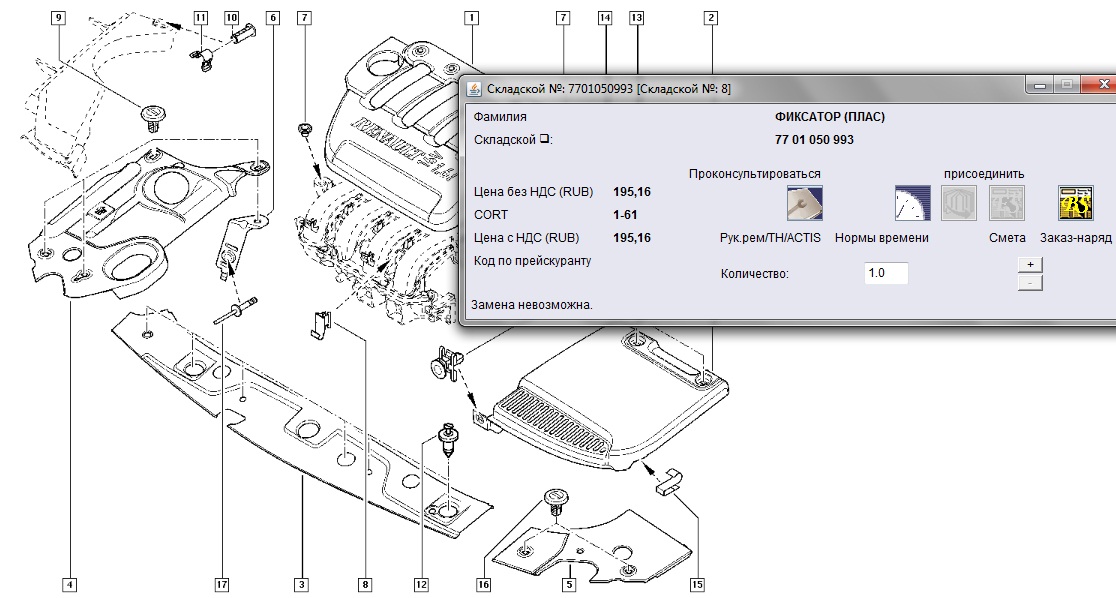
Task: Click the Смета estimate icon
Action: [x=1007, y=203]
